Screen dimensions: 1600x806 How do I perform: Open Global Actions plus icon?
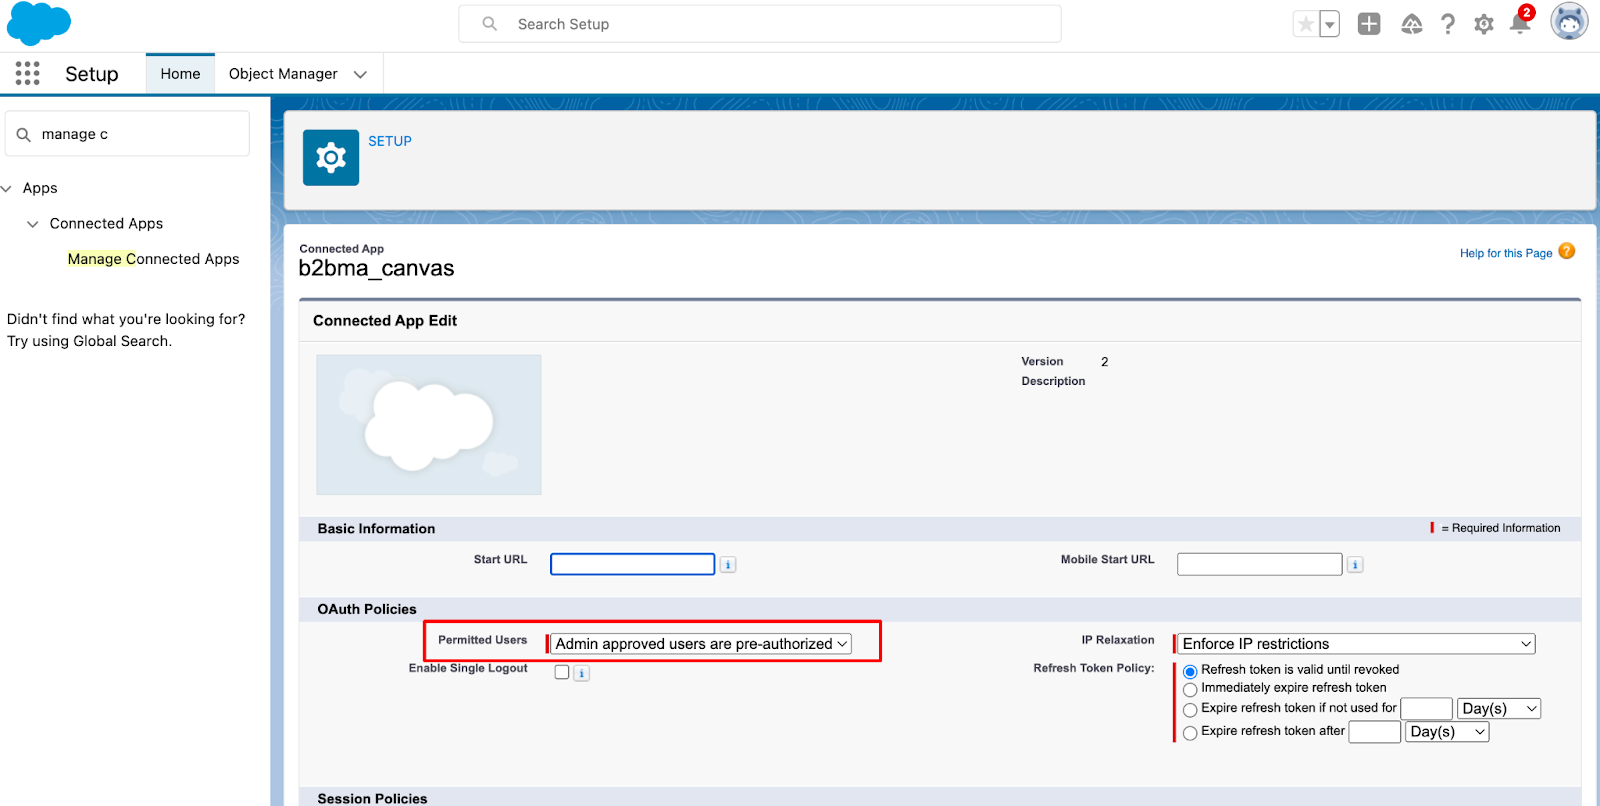pos(1369,24)
